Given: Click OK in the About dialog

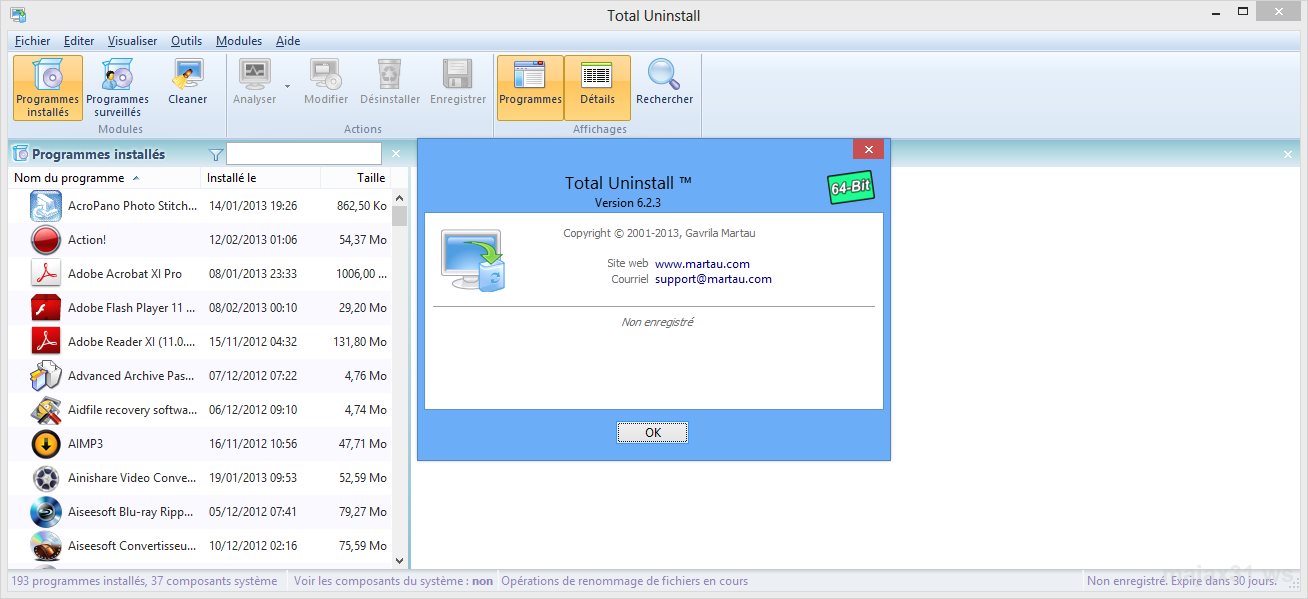Looking at the screenshot, I should pos(653,433).
